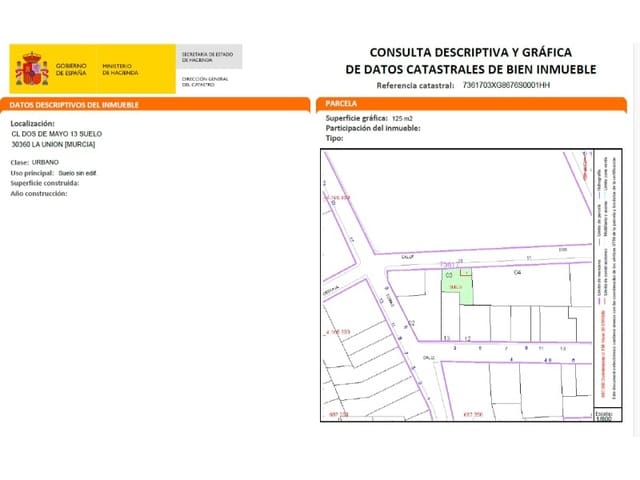Screen dimensions: 640x480
Task: Click the Localización label
Action: [x=33, y=123]
